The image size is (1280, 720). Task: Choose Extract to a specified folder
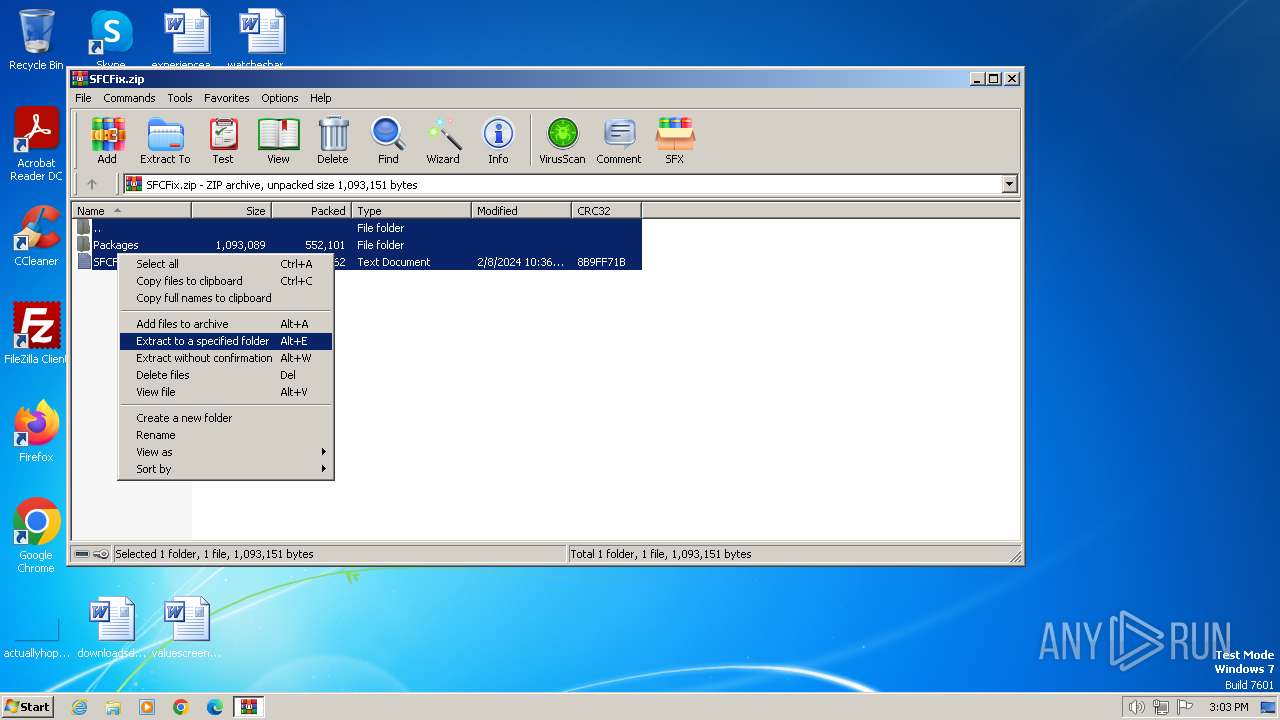tap(226, 341)
